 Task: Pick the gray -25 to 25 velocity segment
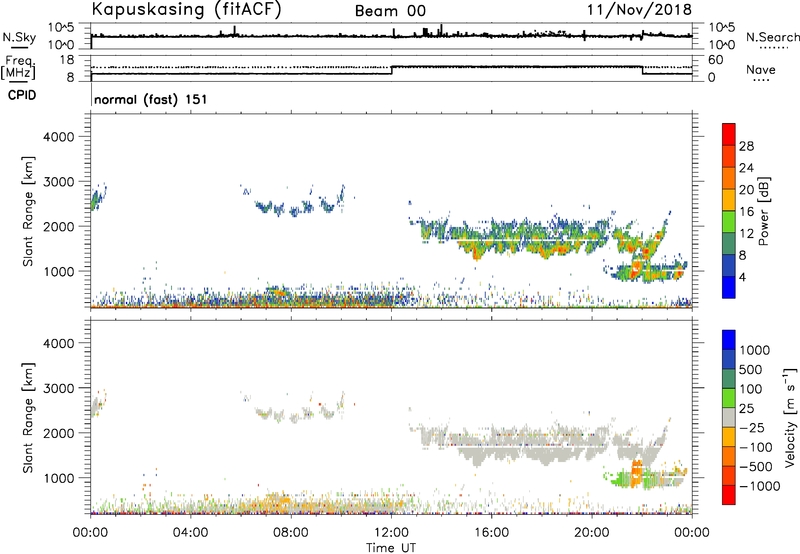click(729, 417)
